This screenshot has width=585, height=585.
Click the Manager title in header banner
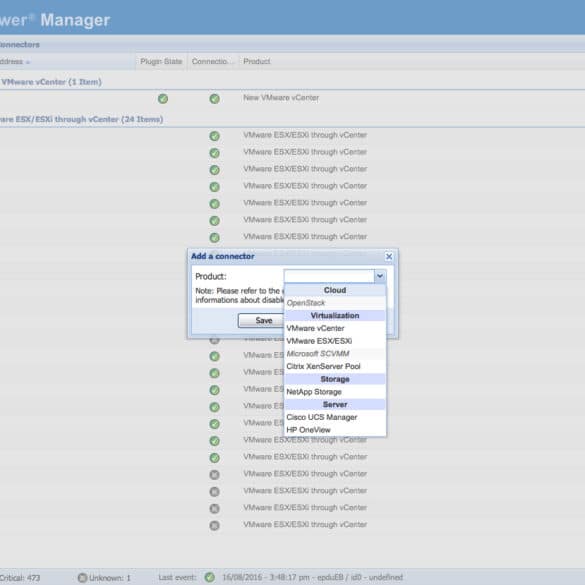coord(75,20)
